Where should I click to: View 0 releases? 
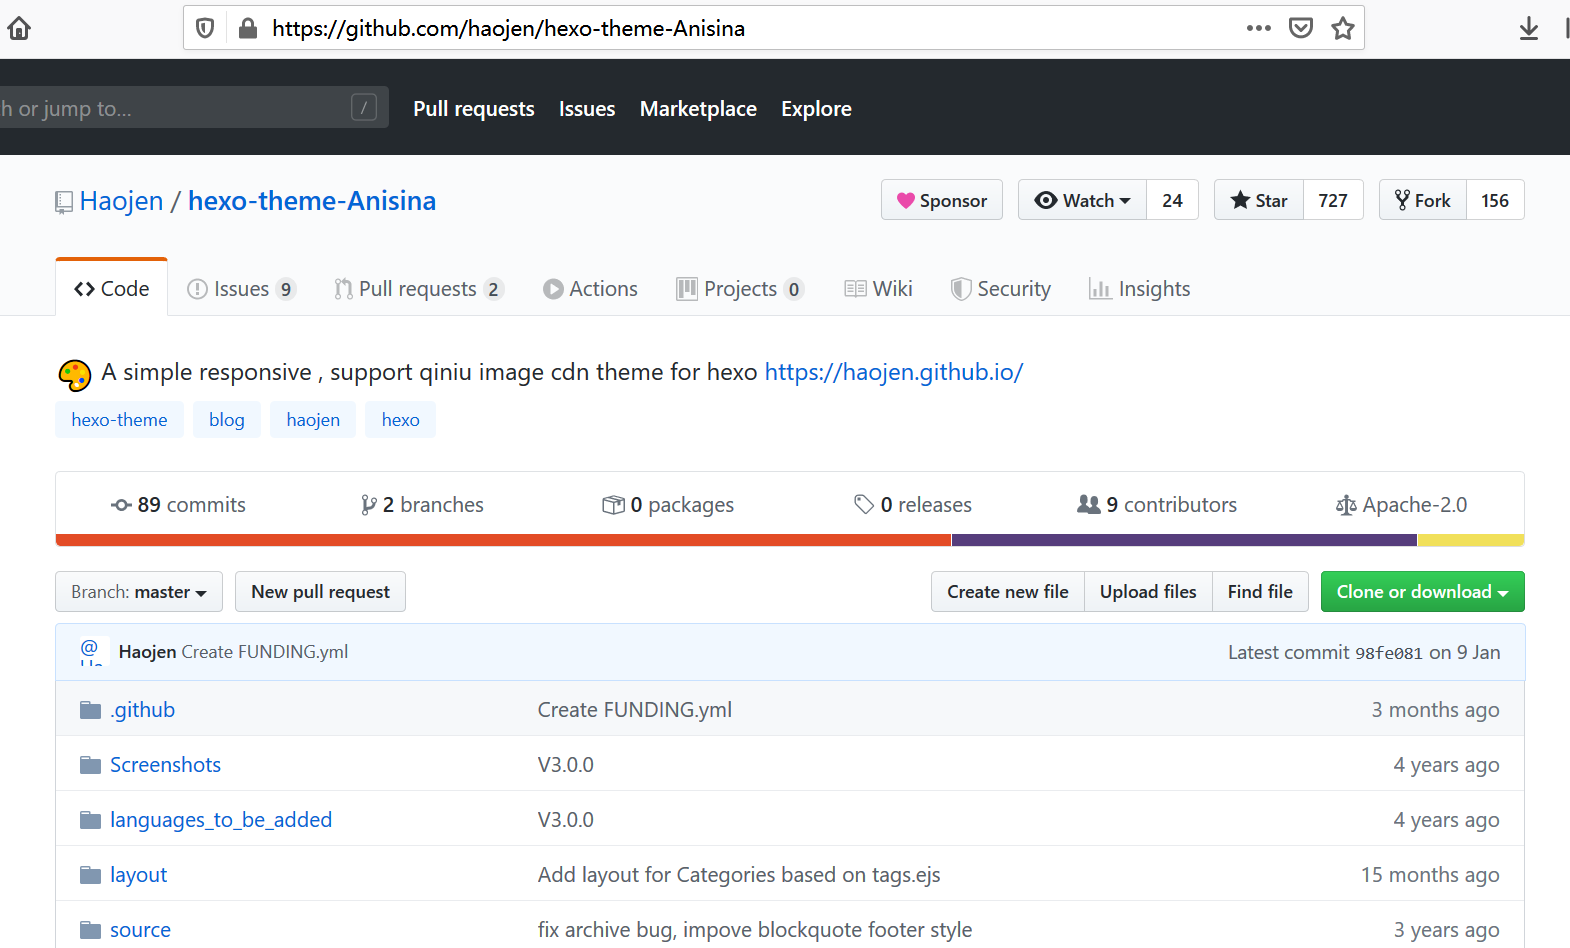click(913, 505)
